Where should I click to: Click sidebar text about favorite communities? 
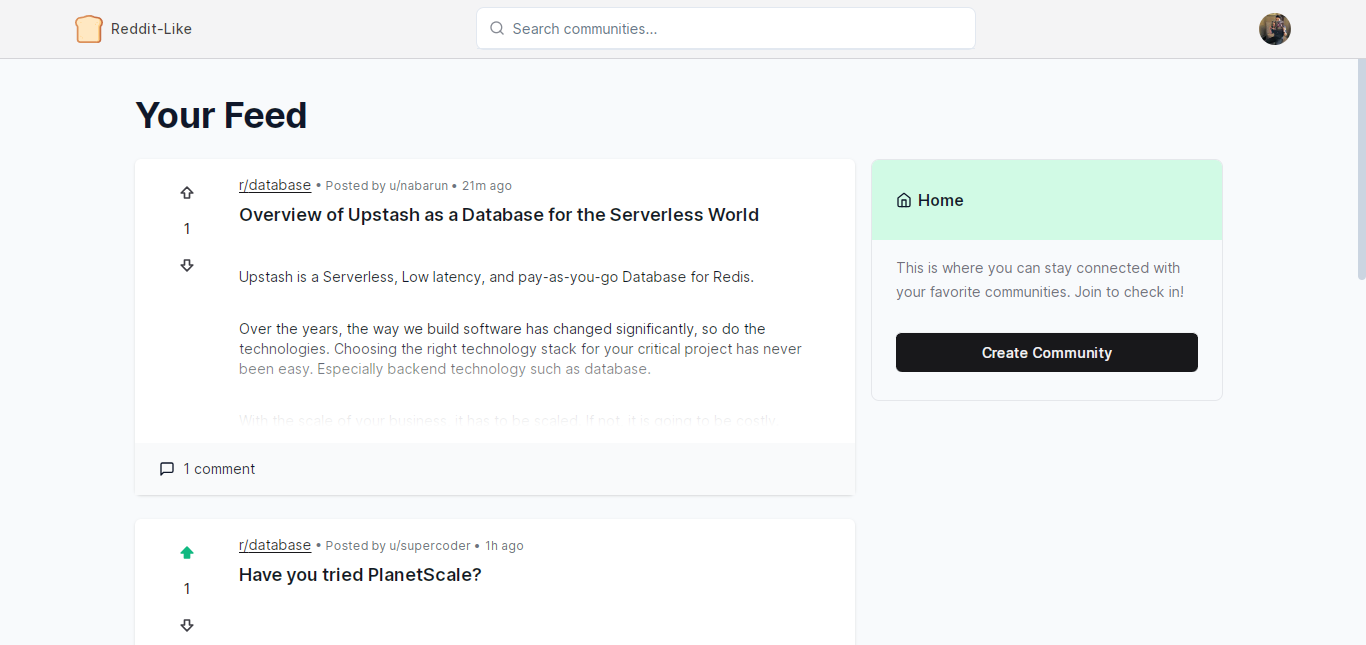[x=1040, y=280]
